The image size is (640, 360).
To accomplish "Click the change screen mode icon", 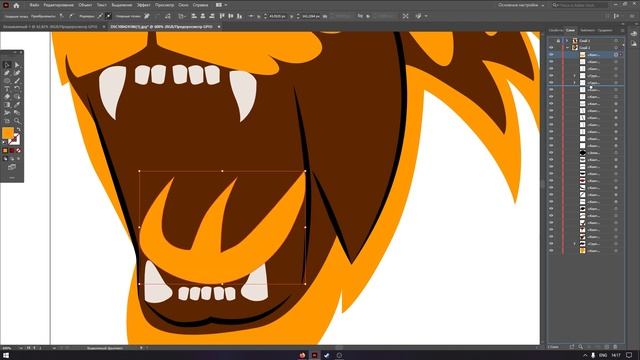I will pos(12,167).
